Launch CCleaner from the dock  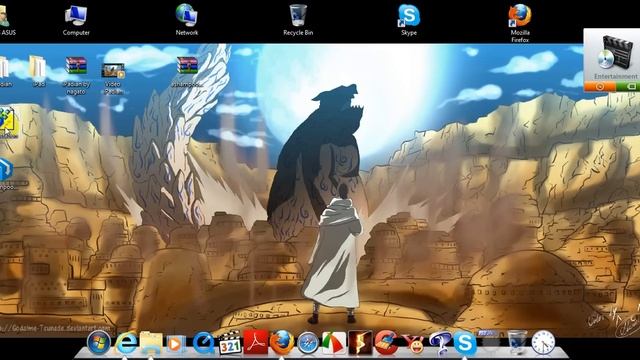[386, 342]
